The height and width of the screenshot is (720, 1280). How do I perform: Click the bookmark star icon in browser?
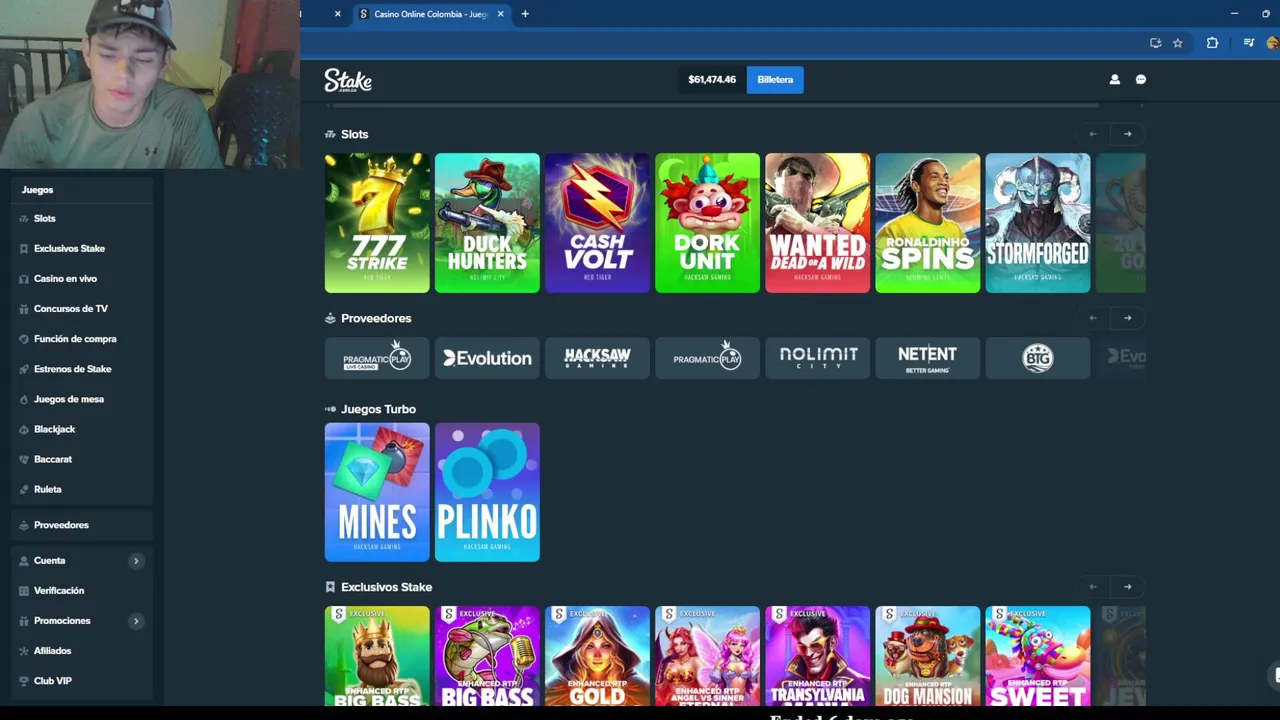[1178, 43]
